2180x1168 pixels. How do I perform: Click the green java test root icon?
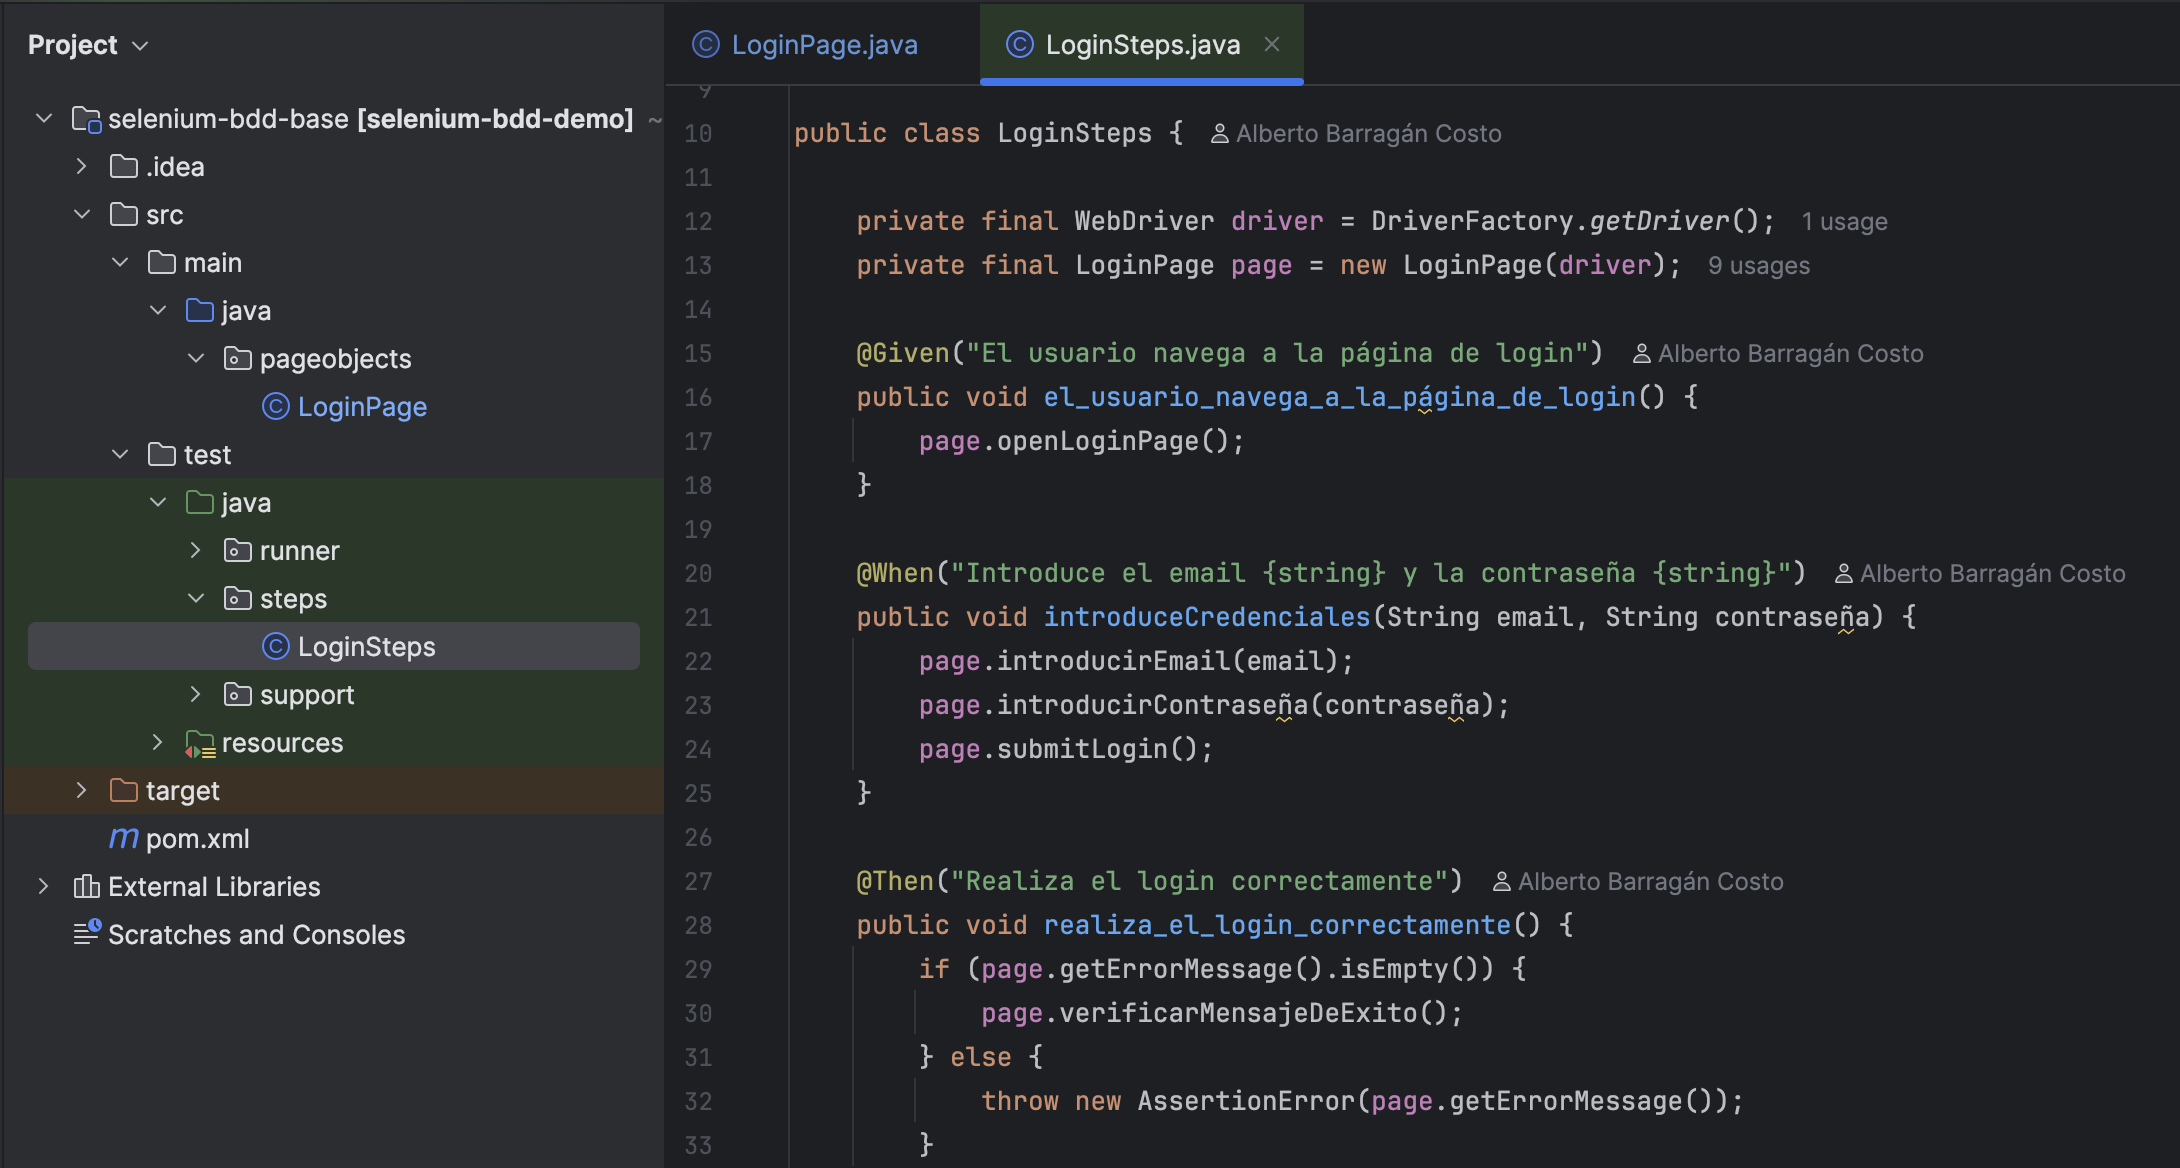point(200,502)
